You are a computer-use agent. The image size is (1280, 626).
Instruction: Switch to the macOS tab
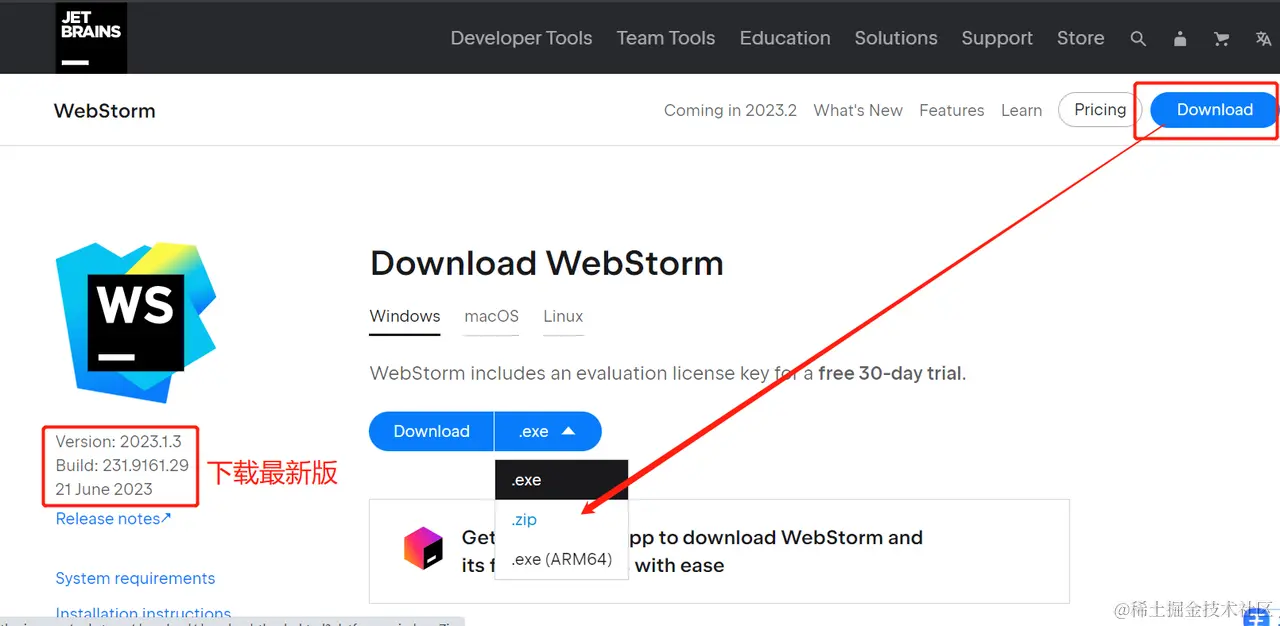[x=492, y=316]
